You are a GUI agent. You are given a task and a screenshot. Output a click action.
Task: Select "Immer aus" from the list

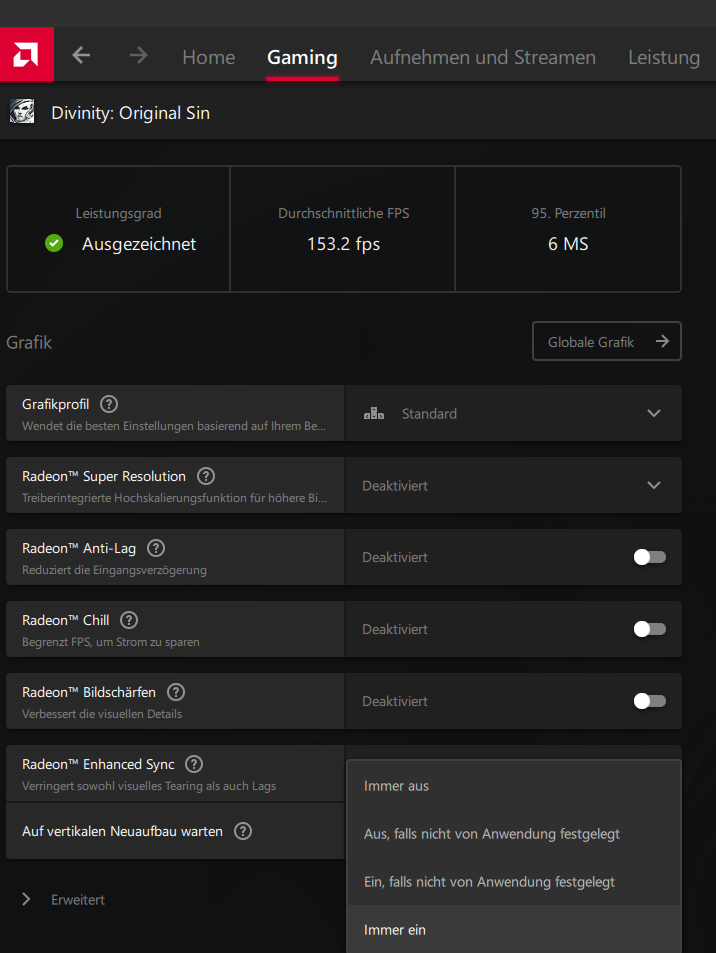(x=397, y=786)
